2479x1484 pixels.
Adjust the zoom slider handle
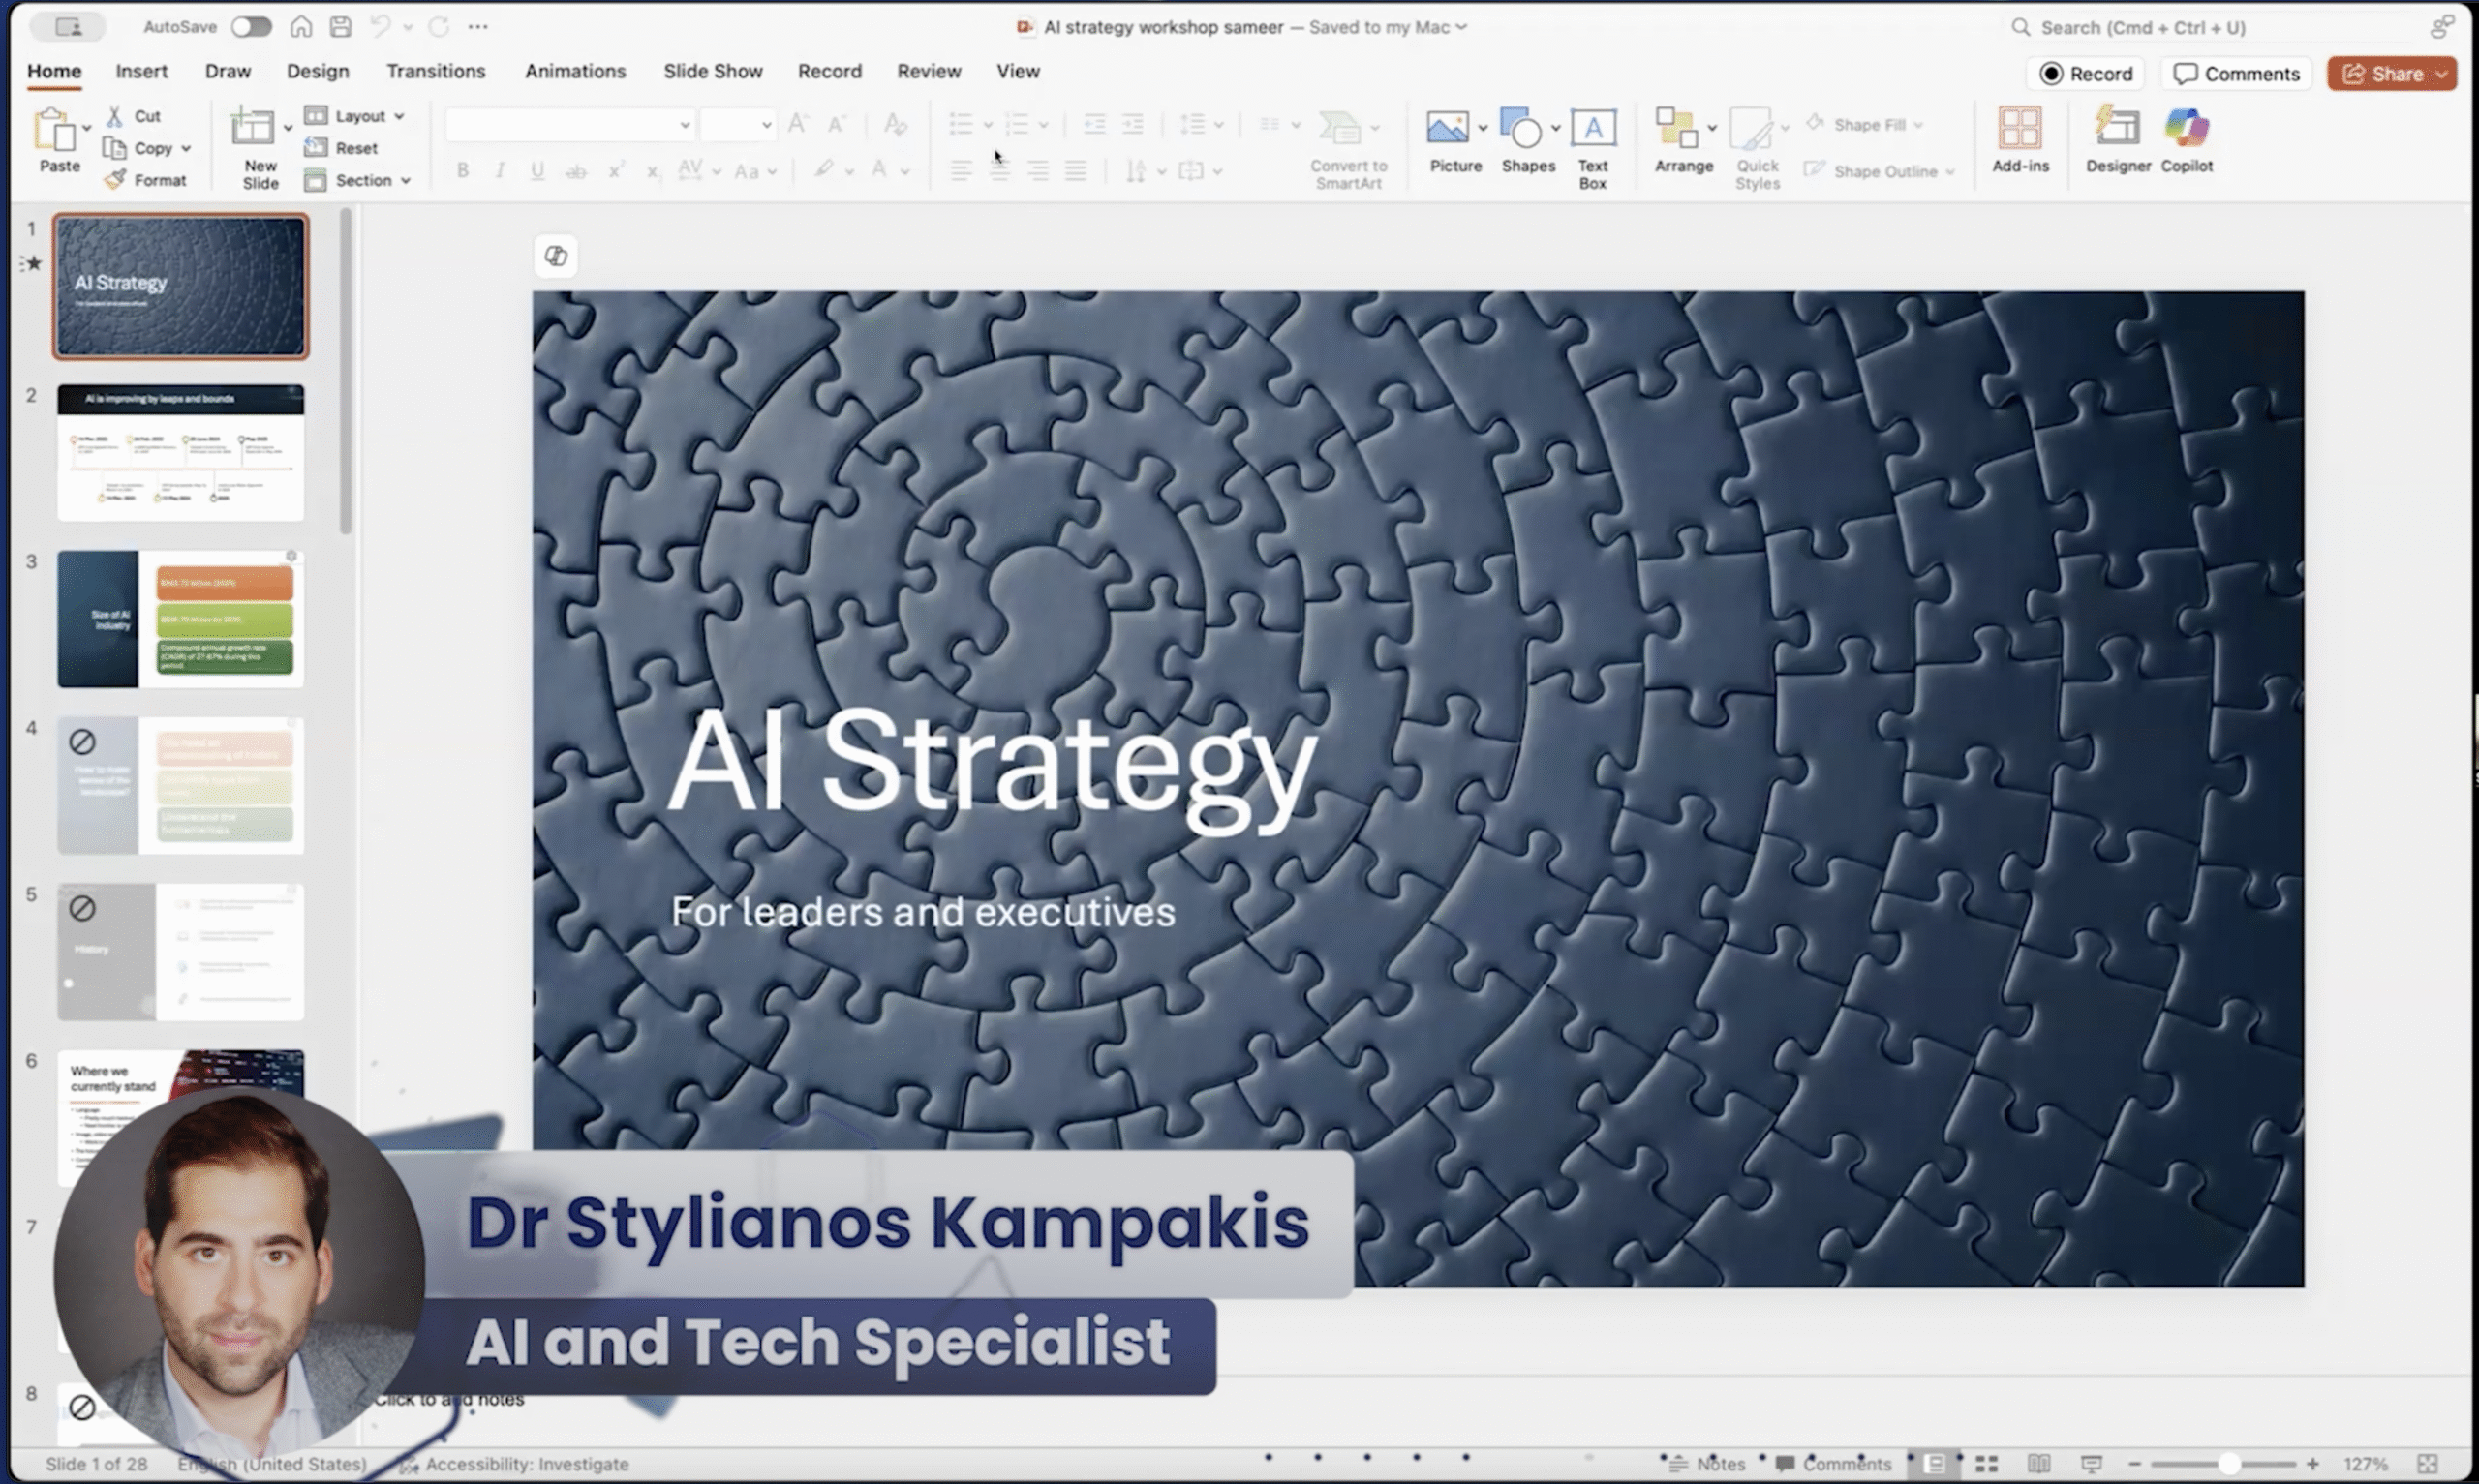click(x=2229, y=1464)
